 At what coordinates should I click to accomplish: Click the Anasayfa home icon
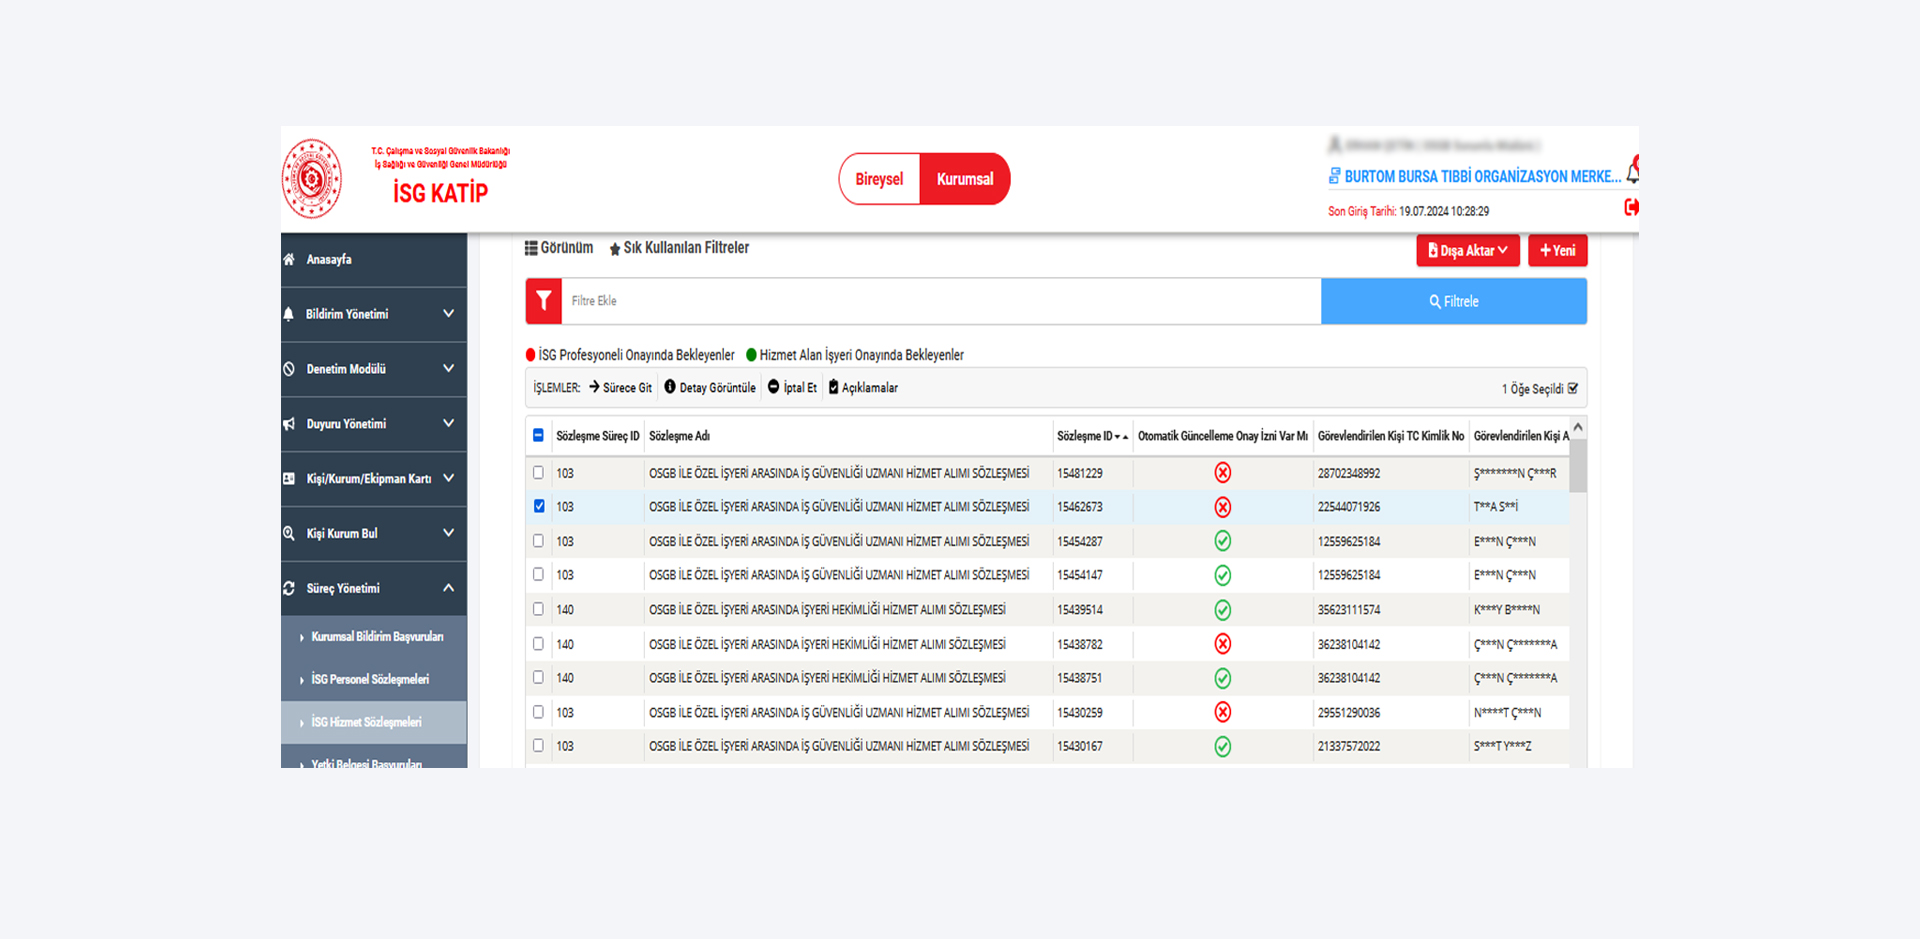289,259
